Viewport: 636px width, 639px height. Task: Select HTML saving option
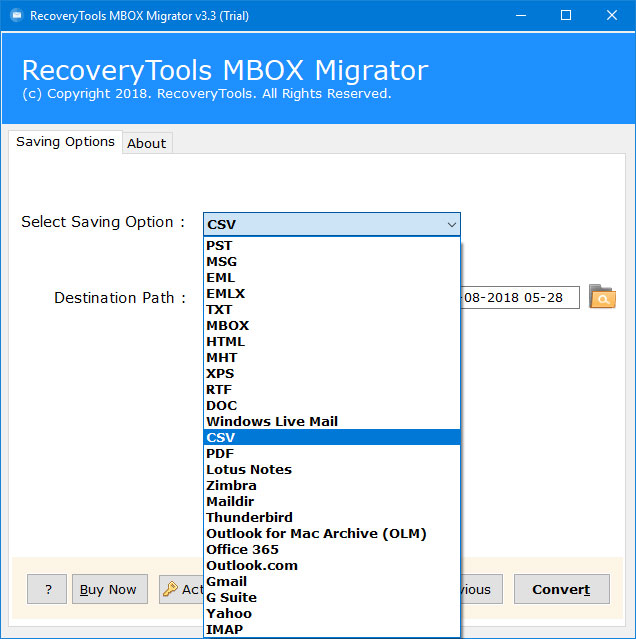click(x=332, y=341)
